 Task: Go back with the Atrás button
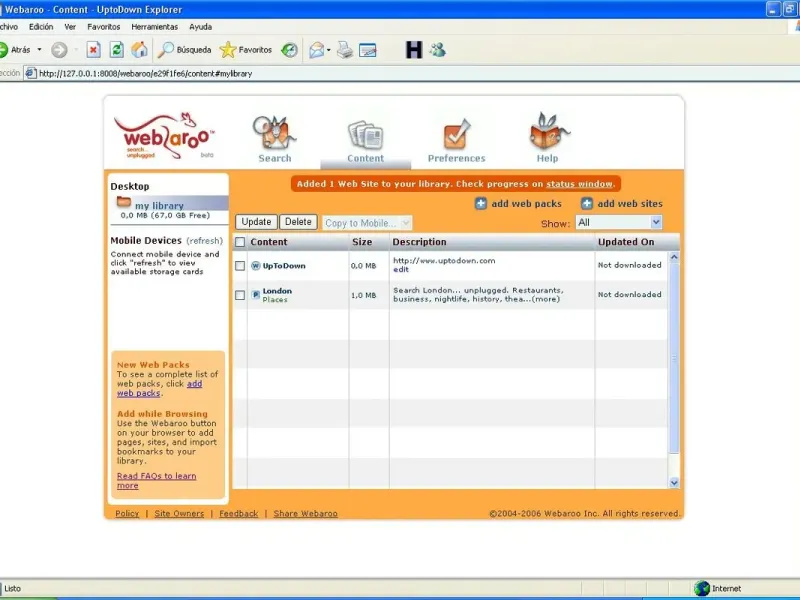15,49
